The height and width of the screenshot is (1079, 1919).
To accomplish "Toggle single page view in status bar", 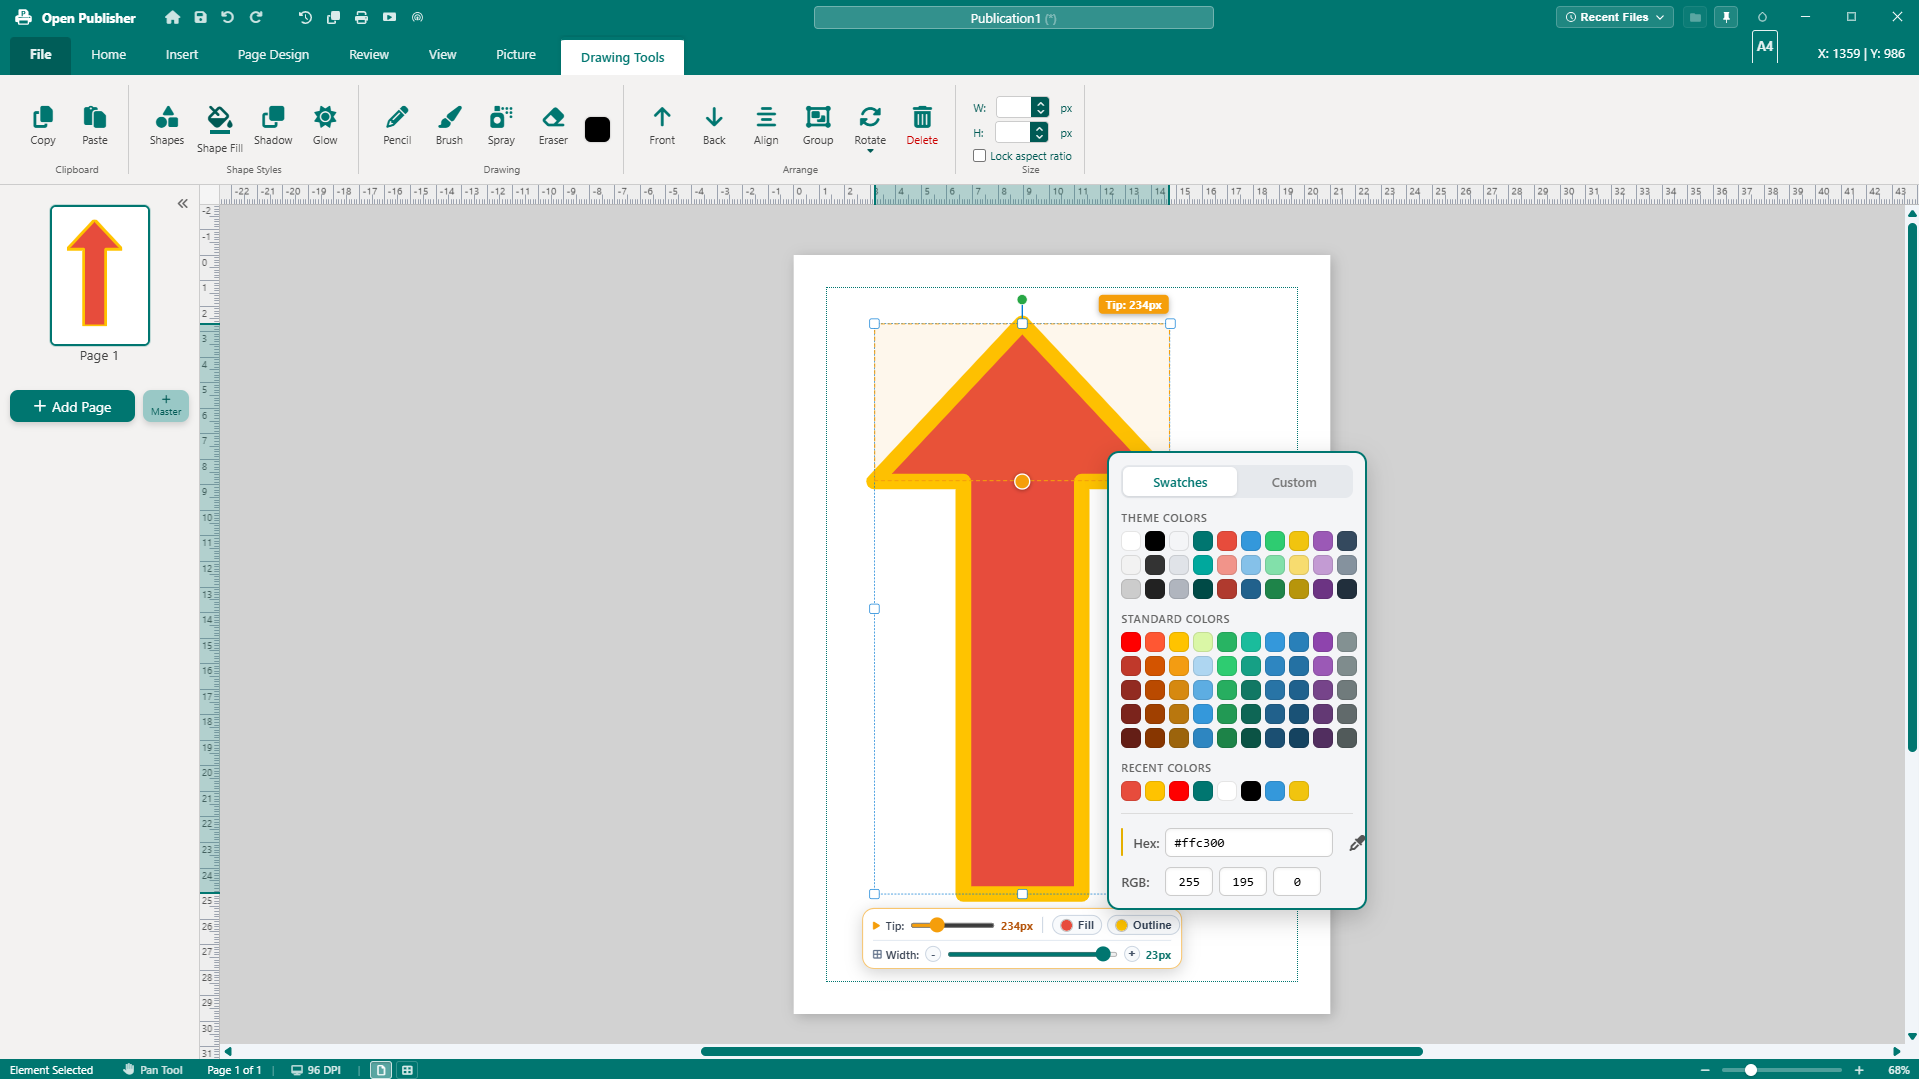I will 381,1070.
